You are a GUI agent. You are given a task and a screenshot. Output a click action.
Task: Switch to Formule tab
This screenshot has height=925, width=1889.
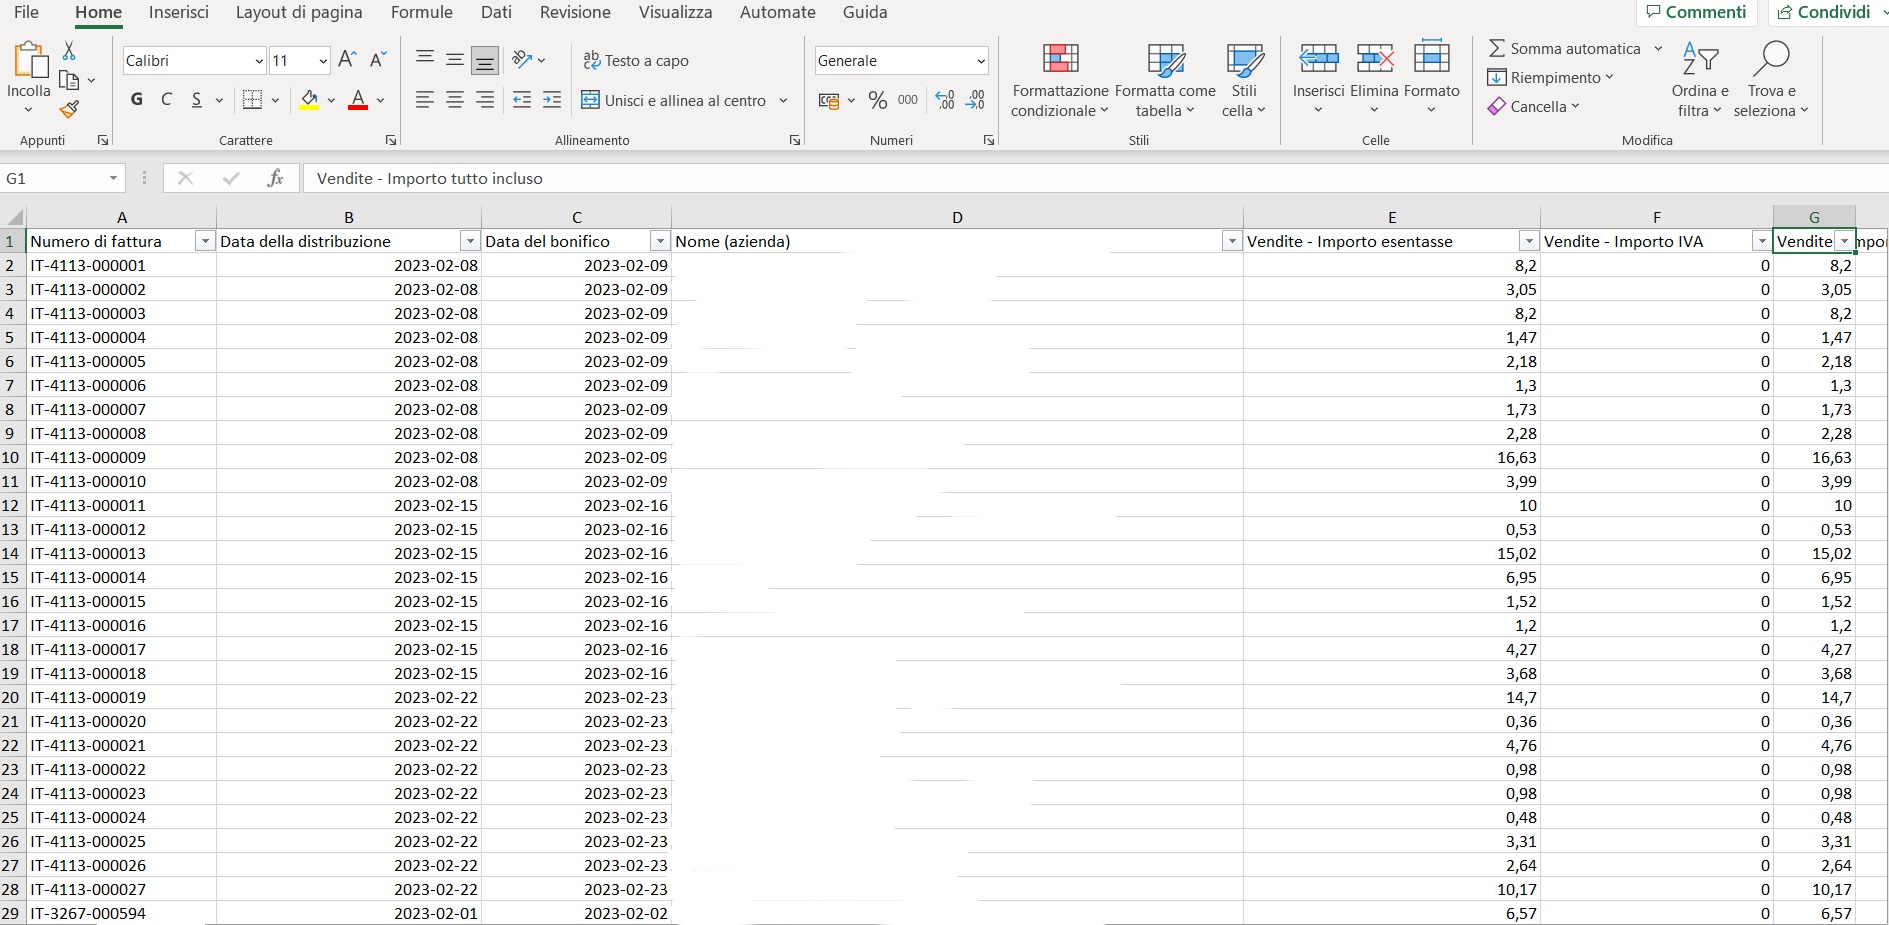point(422,12)
